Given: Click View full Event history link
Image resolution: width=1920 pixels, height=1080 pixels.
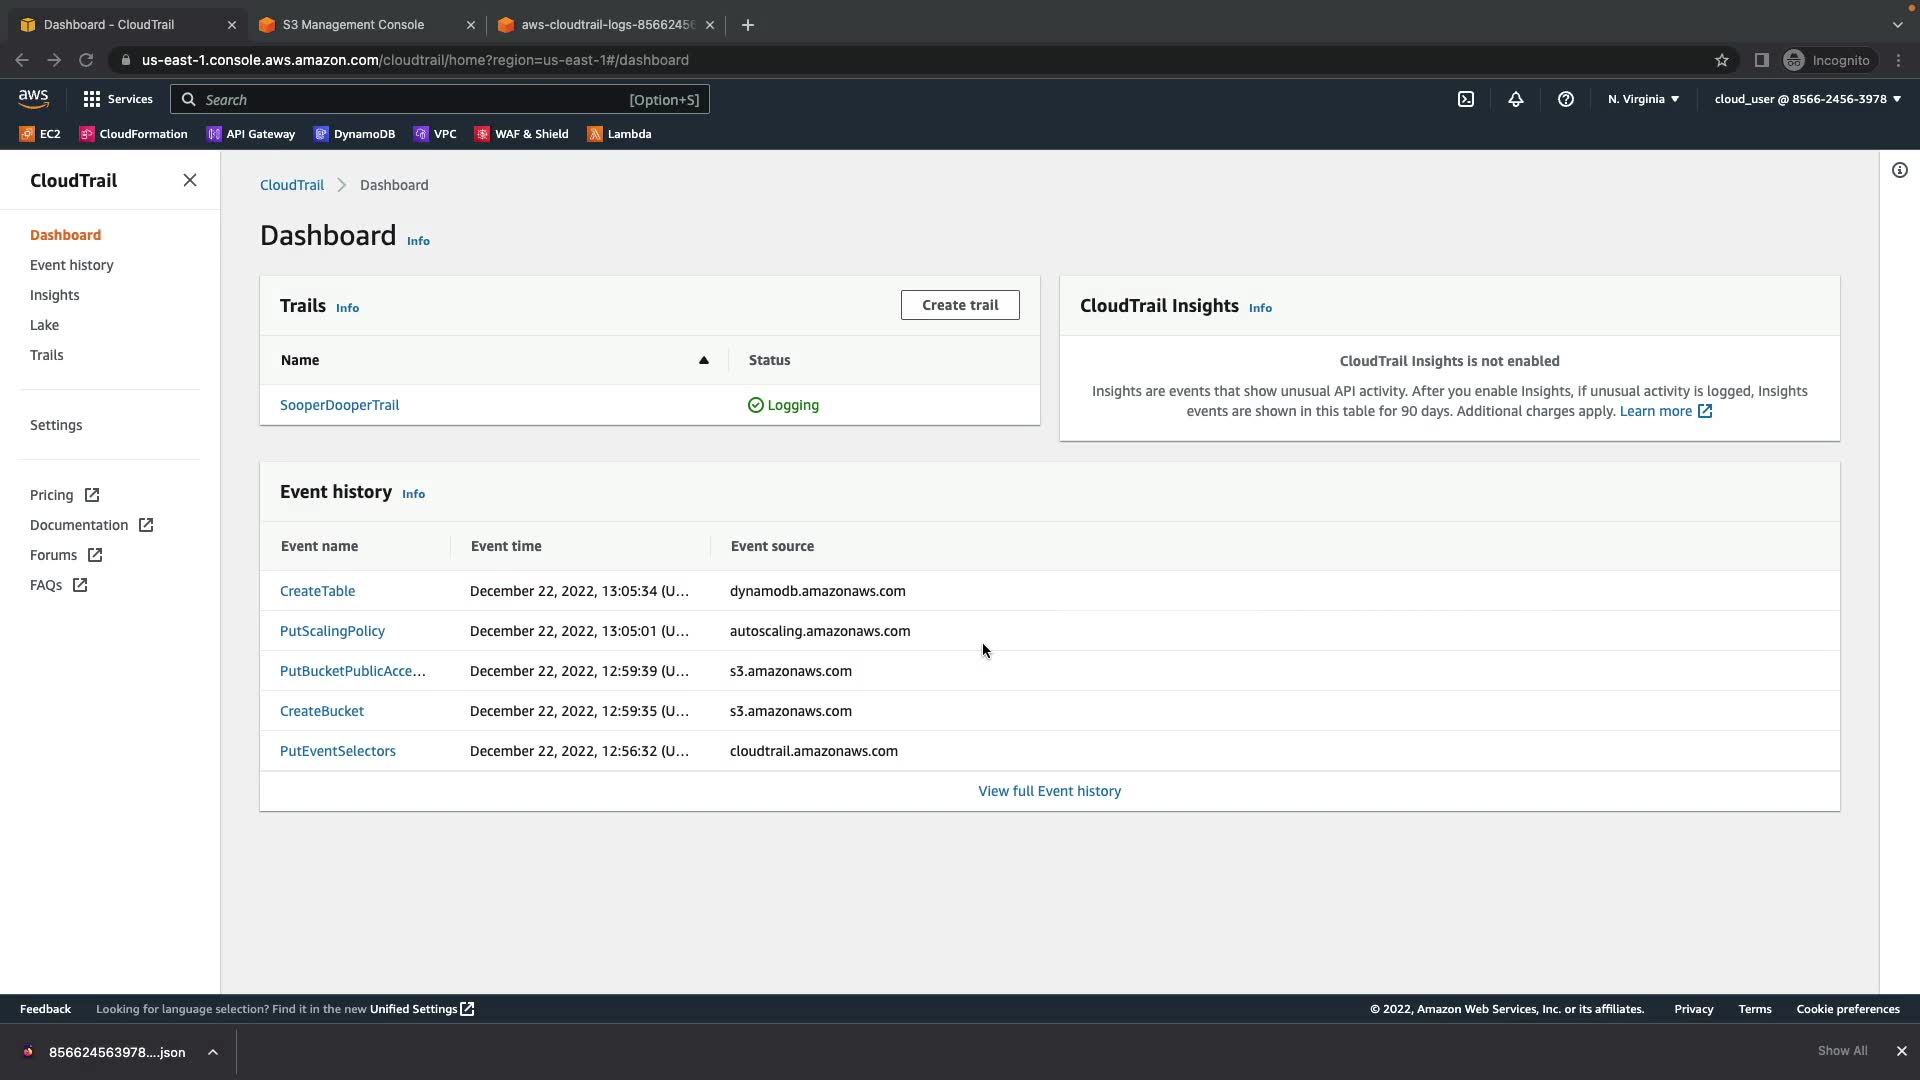Looking at the screenshot, I should 1049,791.
